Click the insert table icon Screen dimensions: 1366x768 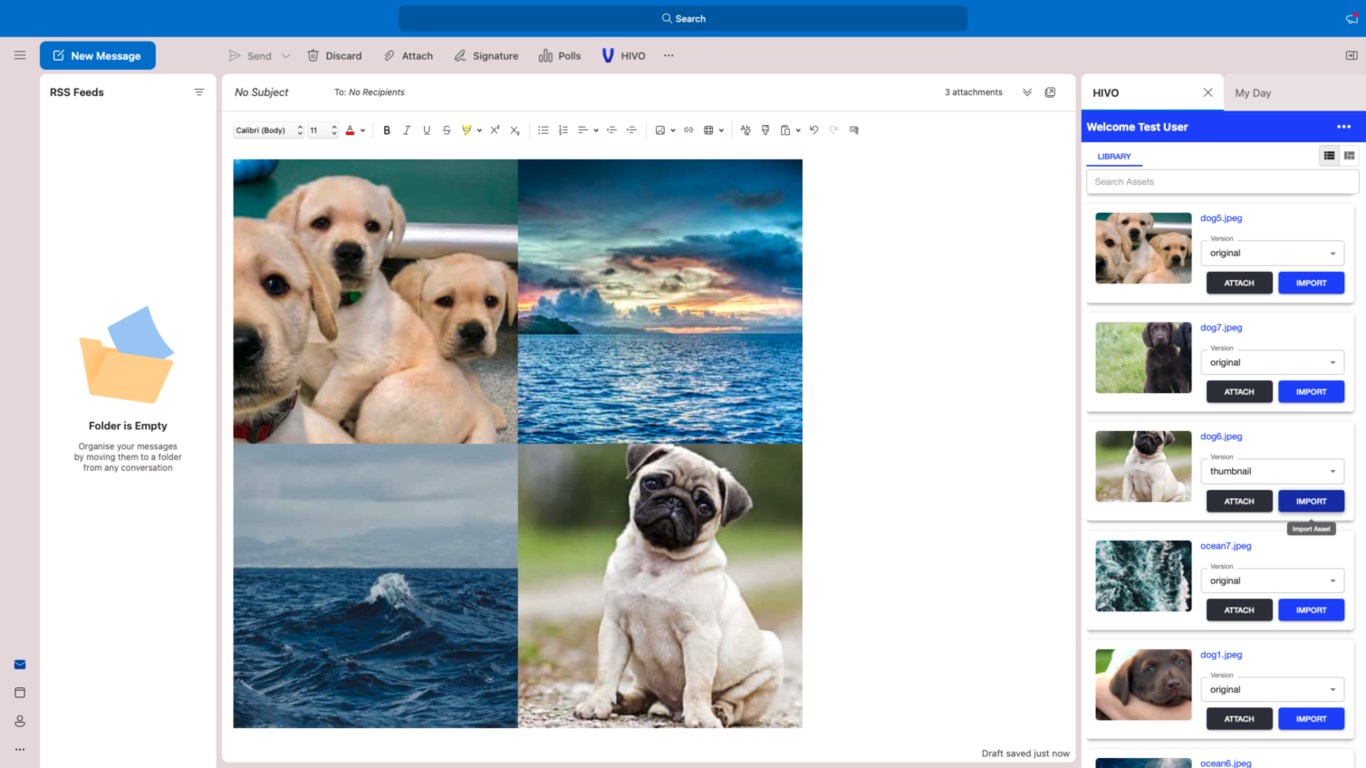click(x=708, y=130)
